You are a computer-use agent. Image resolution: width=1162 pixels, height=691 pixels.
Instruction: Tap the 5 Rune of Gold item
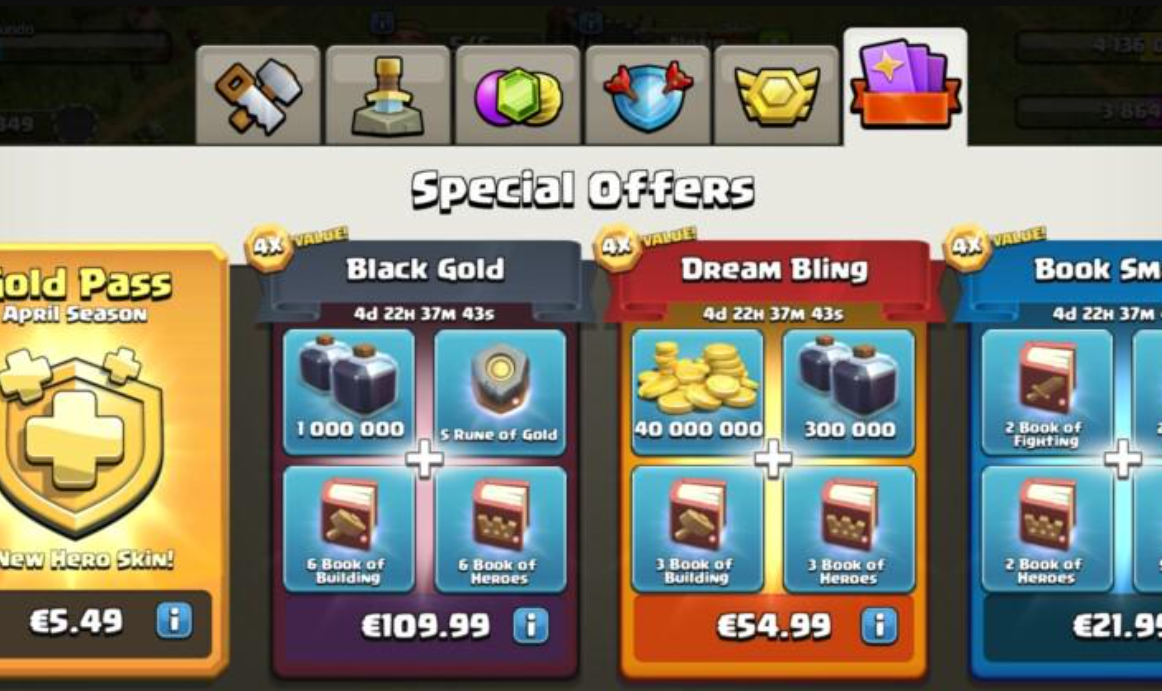(x=500, y=392)
